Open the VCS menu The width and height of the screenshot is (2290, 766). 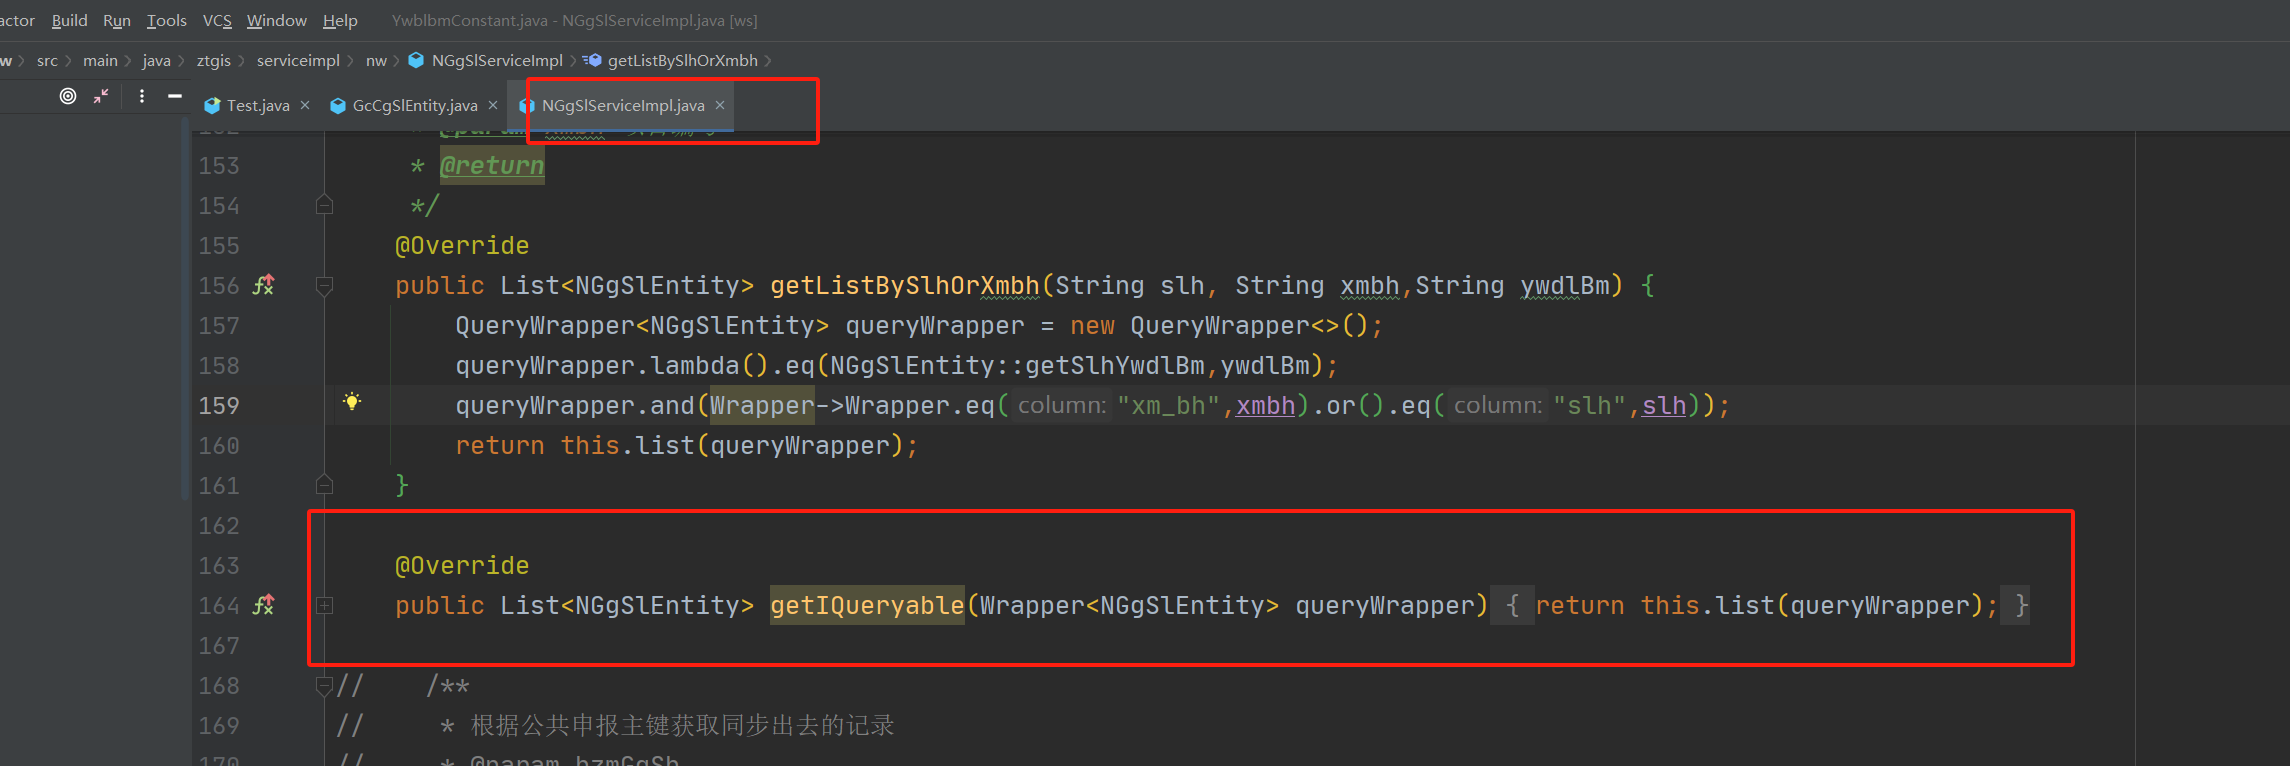pyautogui.click(x=217, y=20)
